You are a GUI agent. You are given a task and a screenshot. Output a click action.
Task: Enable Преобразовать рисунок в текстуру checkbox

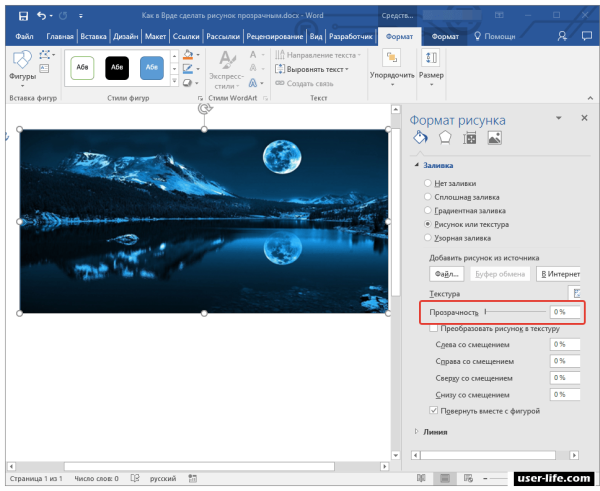(x=432, y=327)
